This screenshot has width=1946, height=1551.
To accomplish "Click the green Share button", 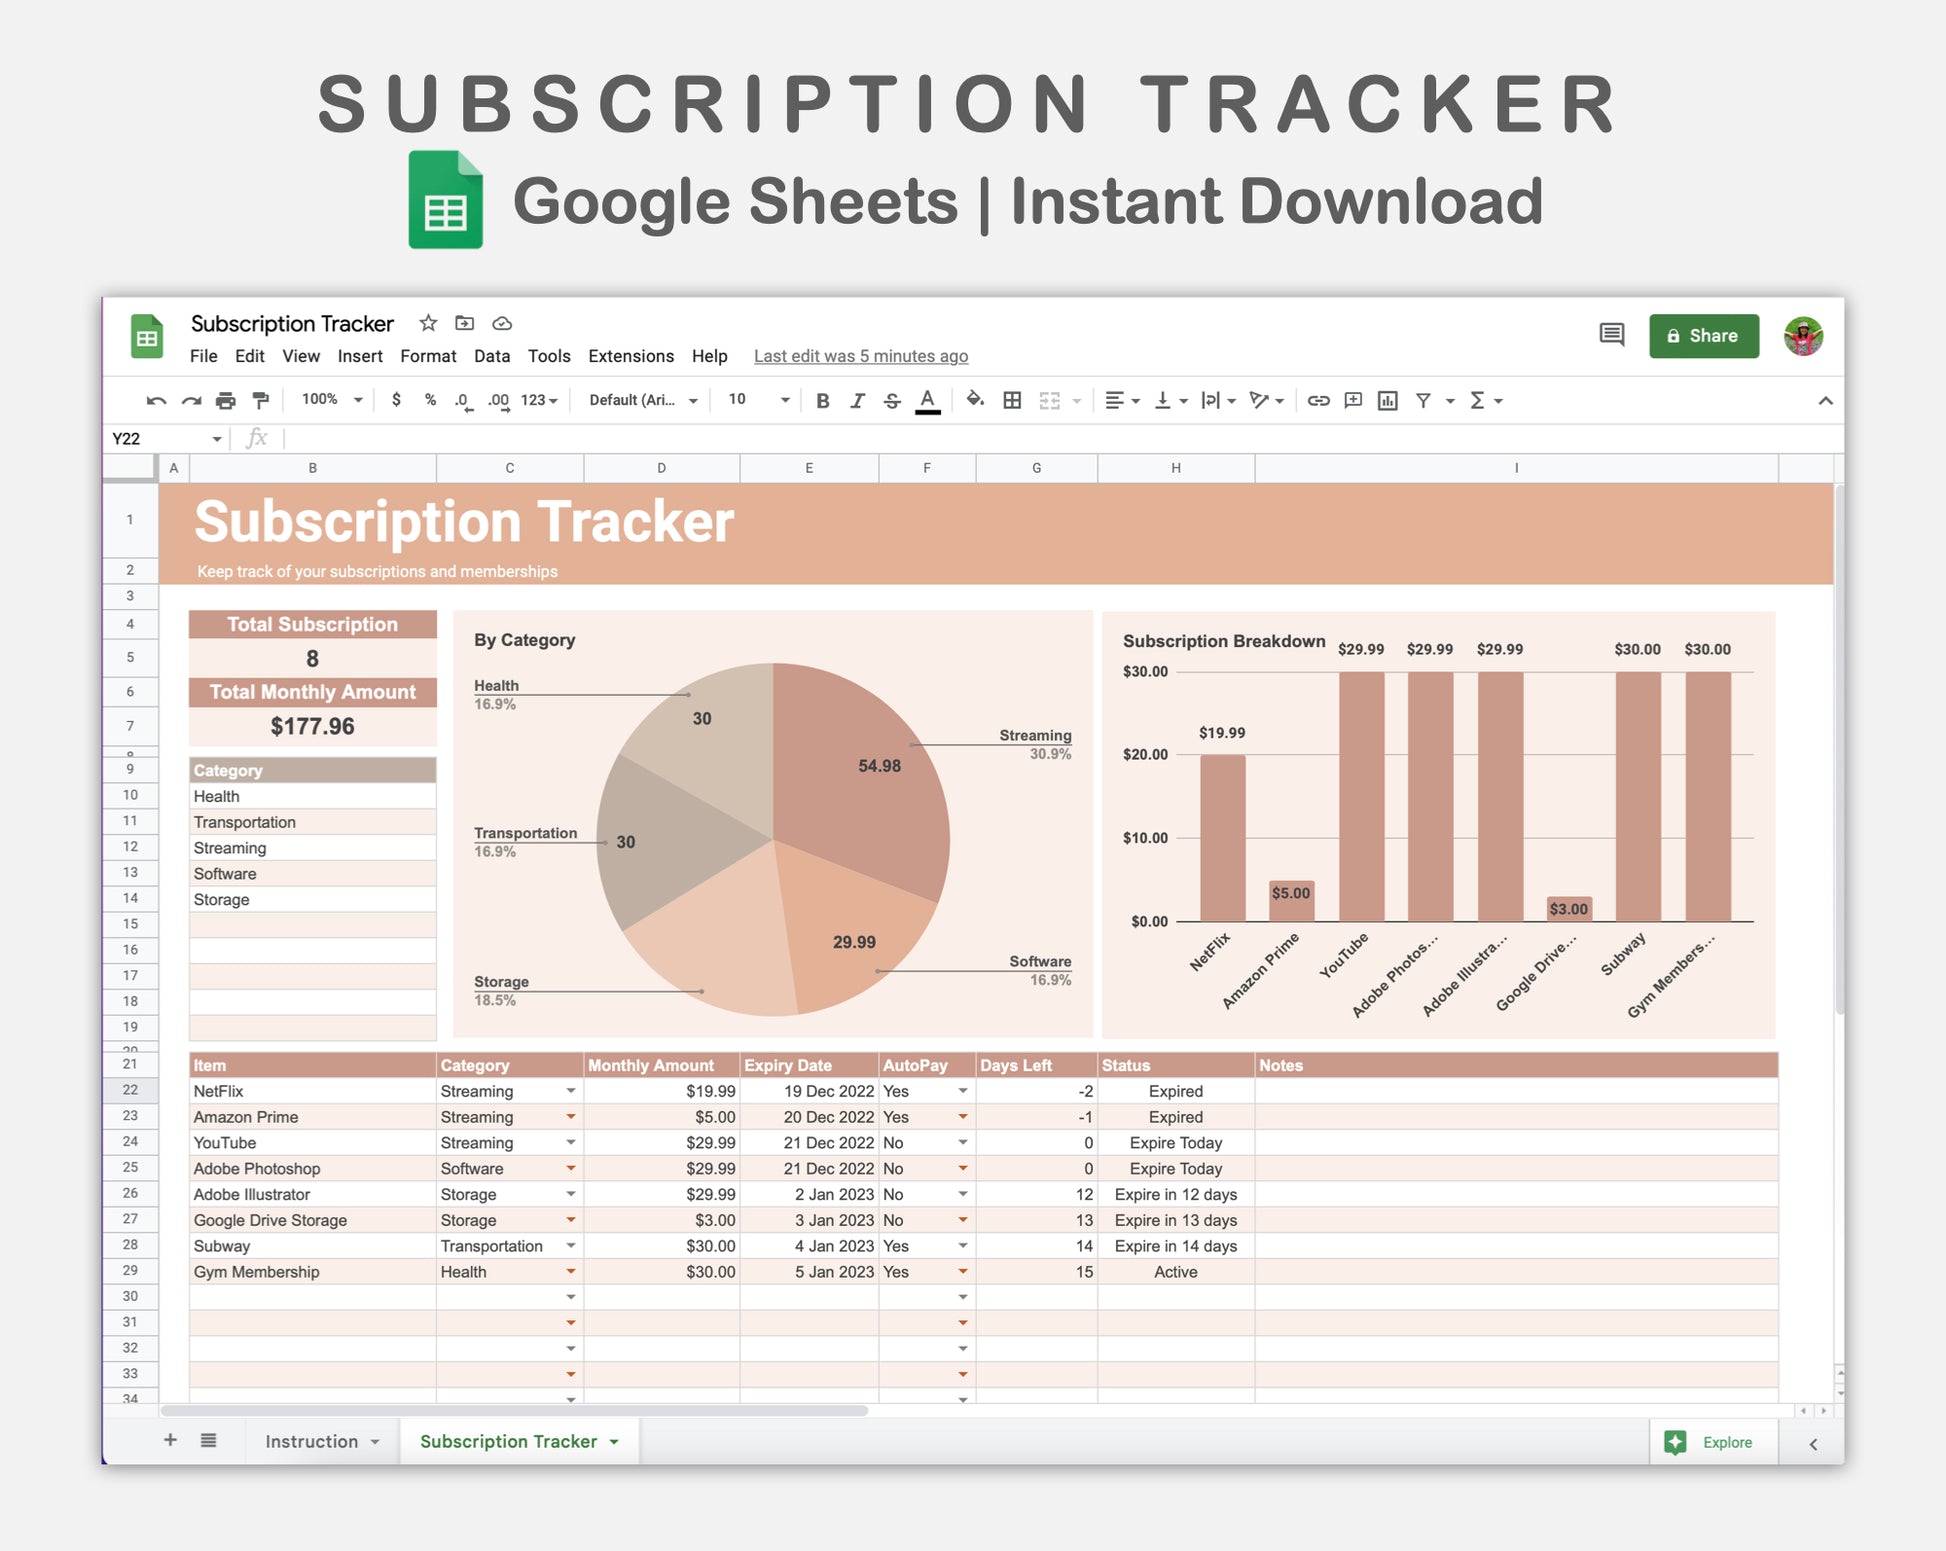I will pos(1703,336).
